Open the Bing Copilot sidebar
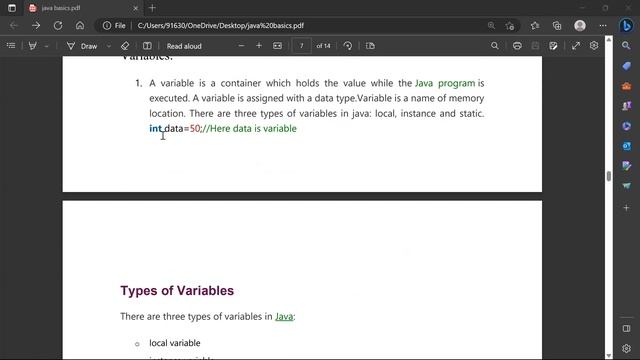Viewport: 640px width, 360px height. [x=626, y=25]
